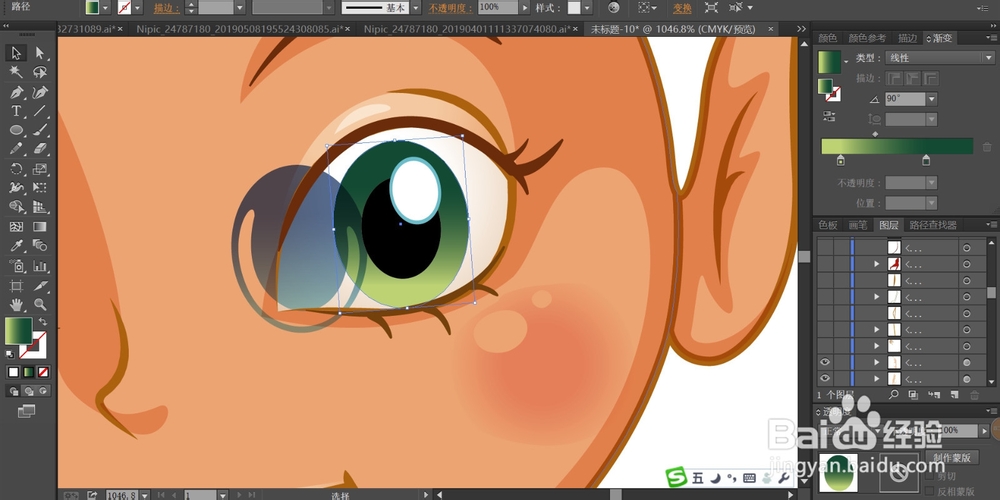
Task: Open the opacity 100% slider arrow in control bar
Action: click(x=525, y=8)
